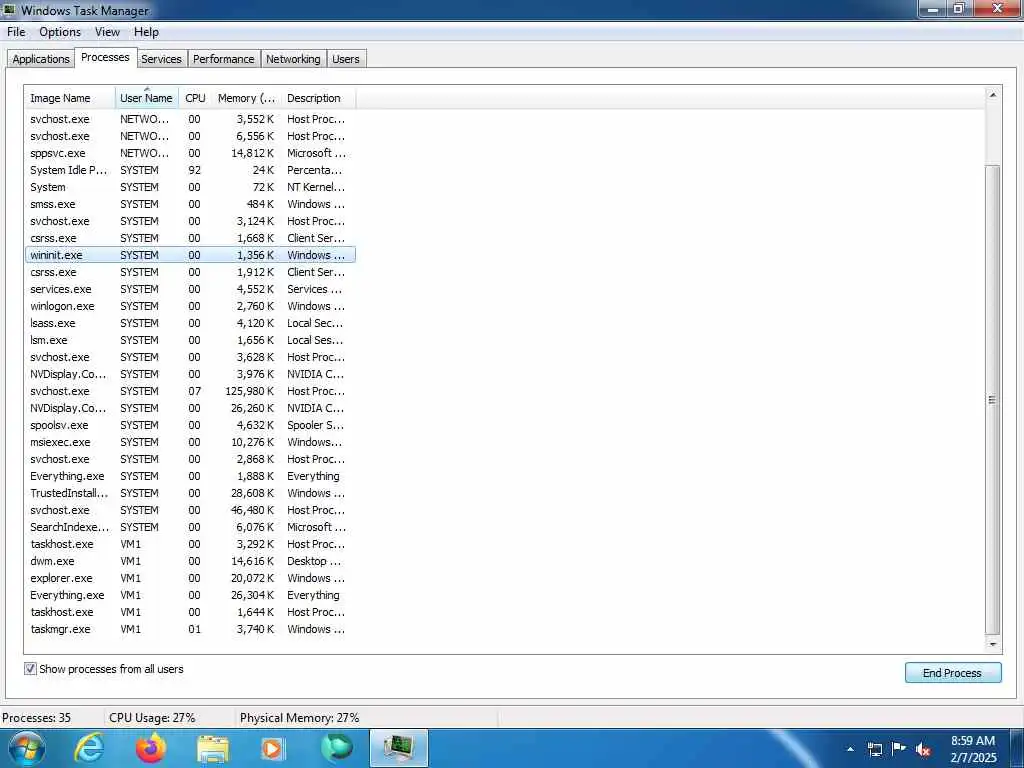1024x768 pixels.
Task: Select the sppsvc.exe process
Action: click(x=190, y=153)
